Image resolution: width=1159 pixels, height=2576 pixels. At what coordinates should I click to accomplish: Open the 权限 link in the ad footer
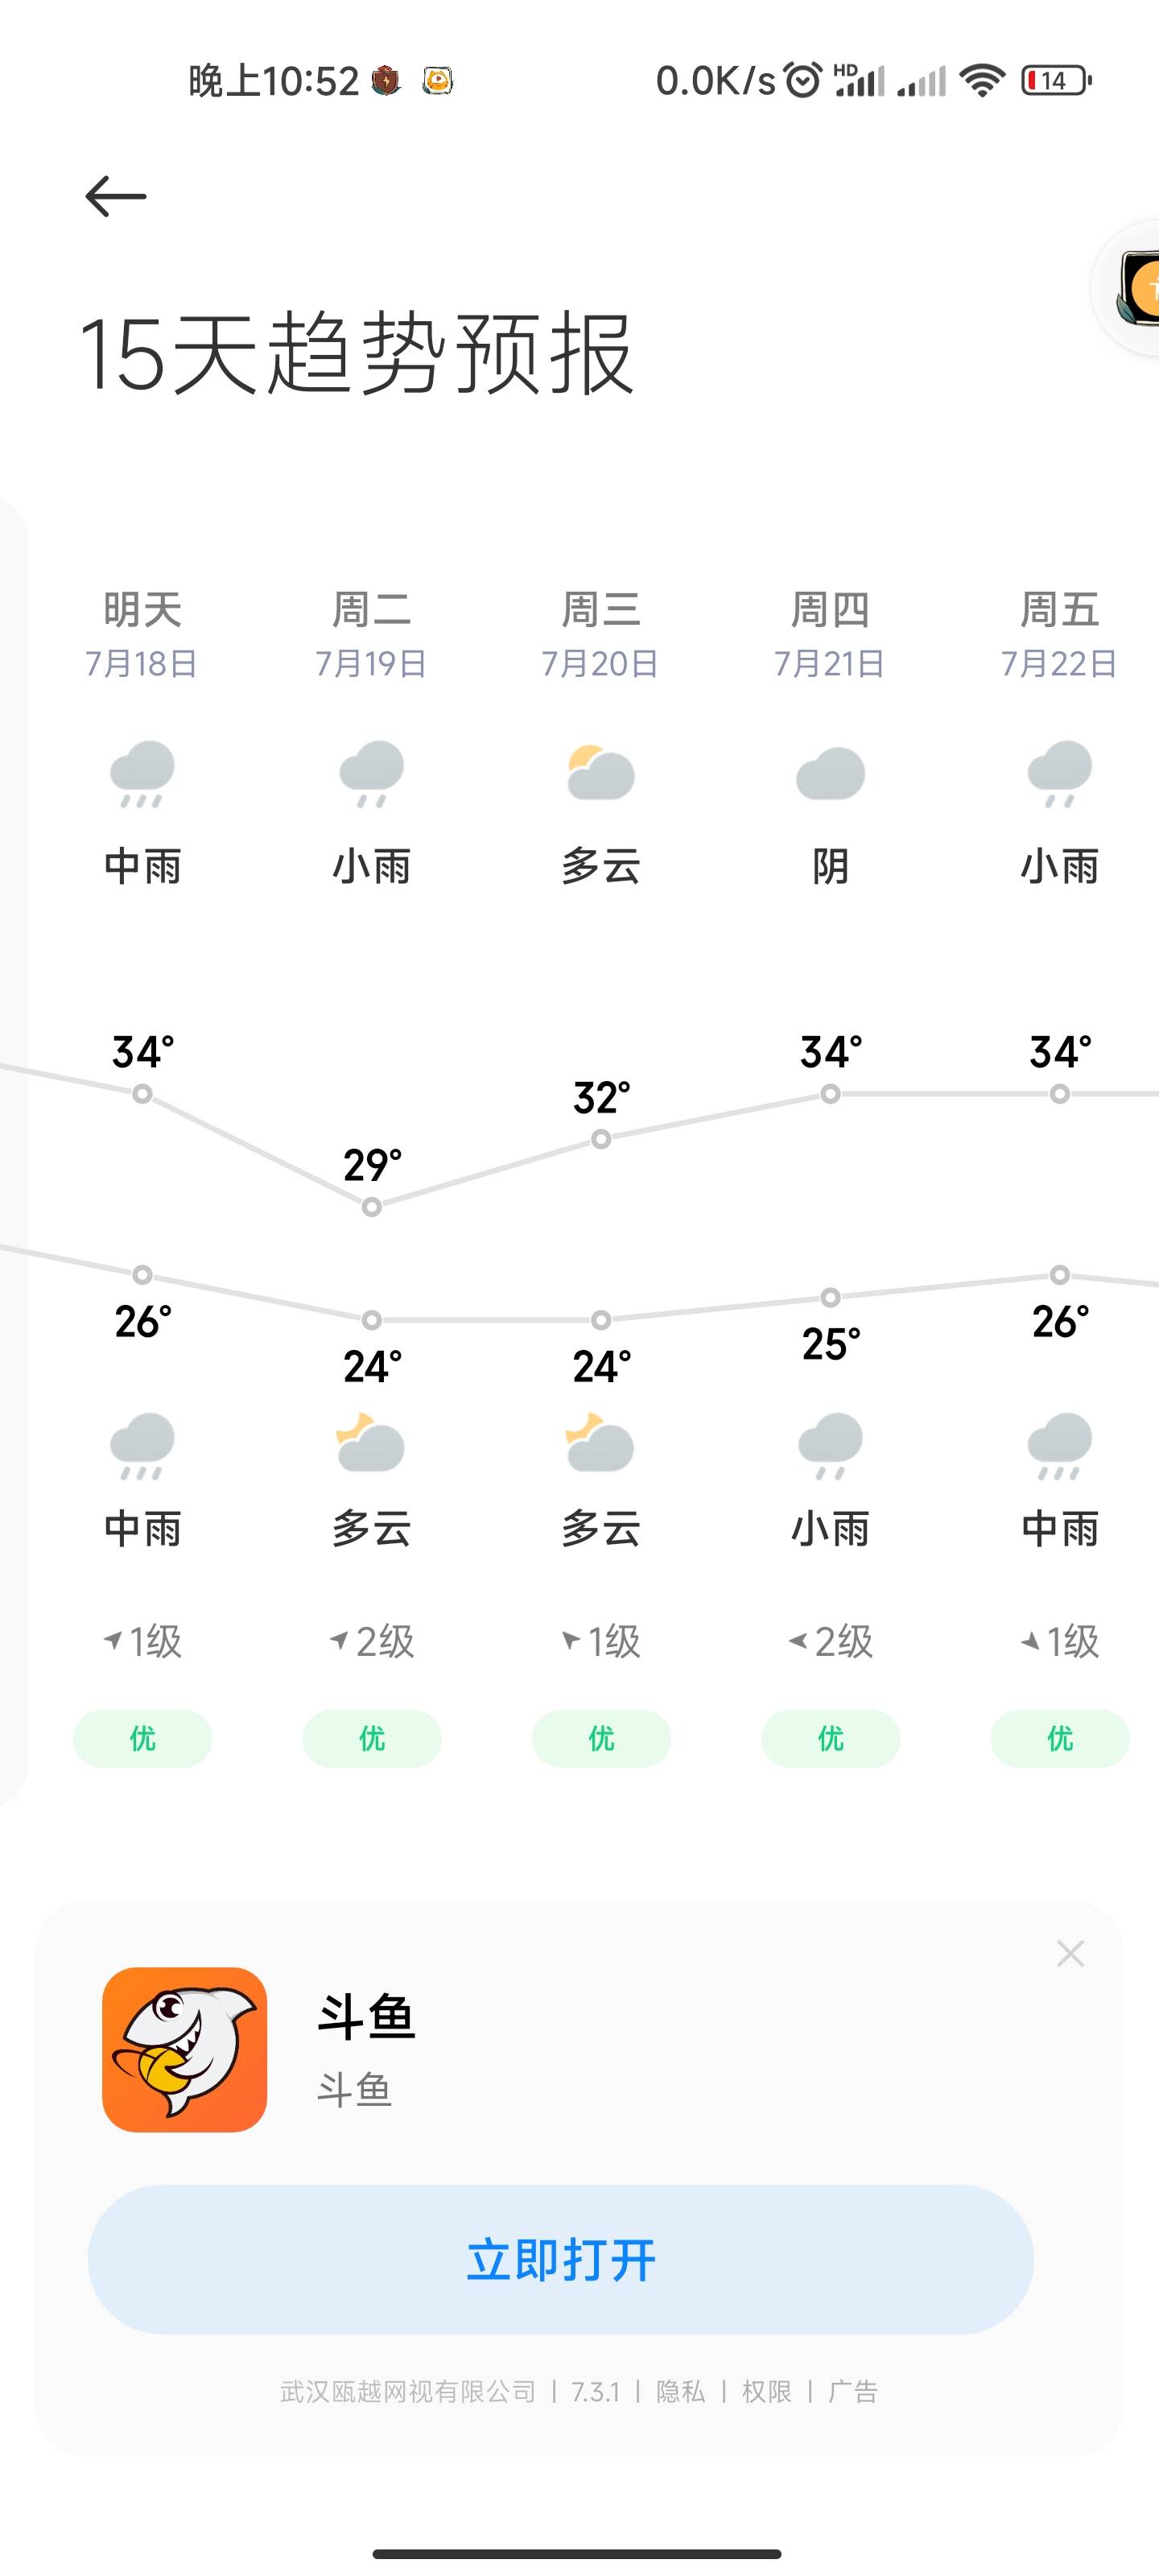pyautogui.click(x=767, y=2391)
